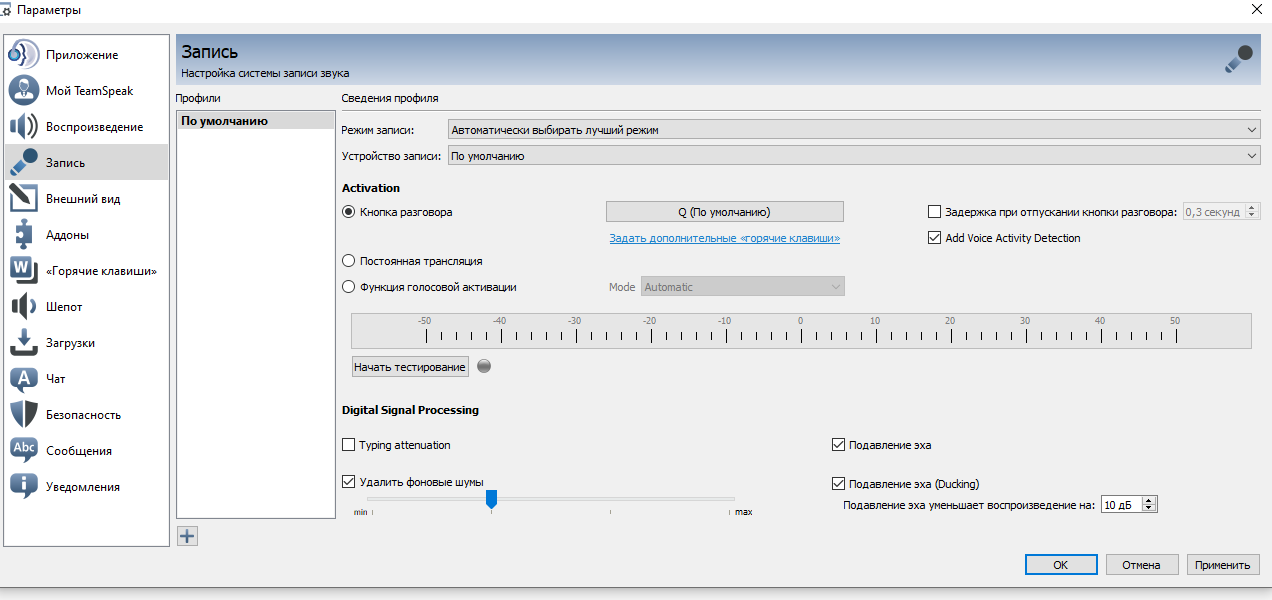This screenshot has width=1272, height=600.
Task: Close the Параметры window
Action: coord(1255,9)
